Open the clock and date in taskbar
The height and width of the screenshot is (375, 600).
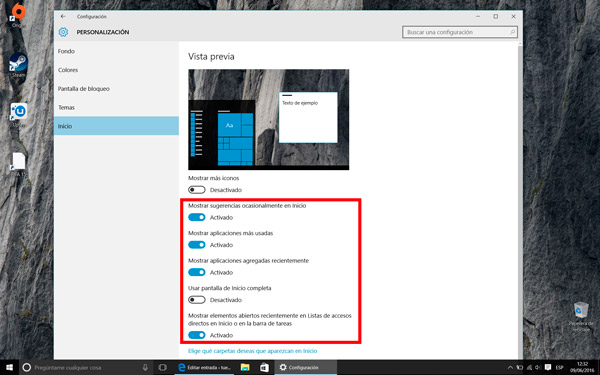582,367
